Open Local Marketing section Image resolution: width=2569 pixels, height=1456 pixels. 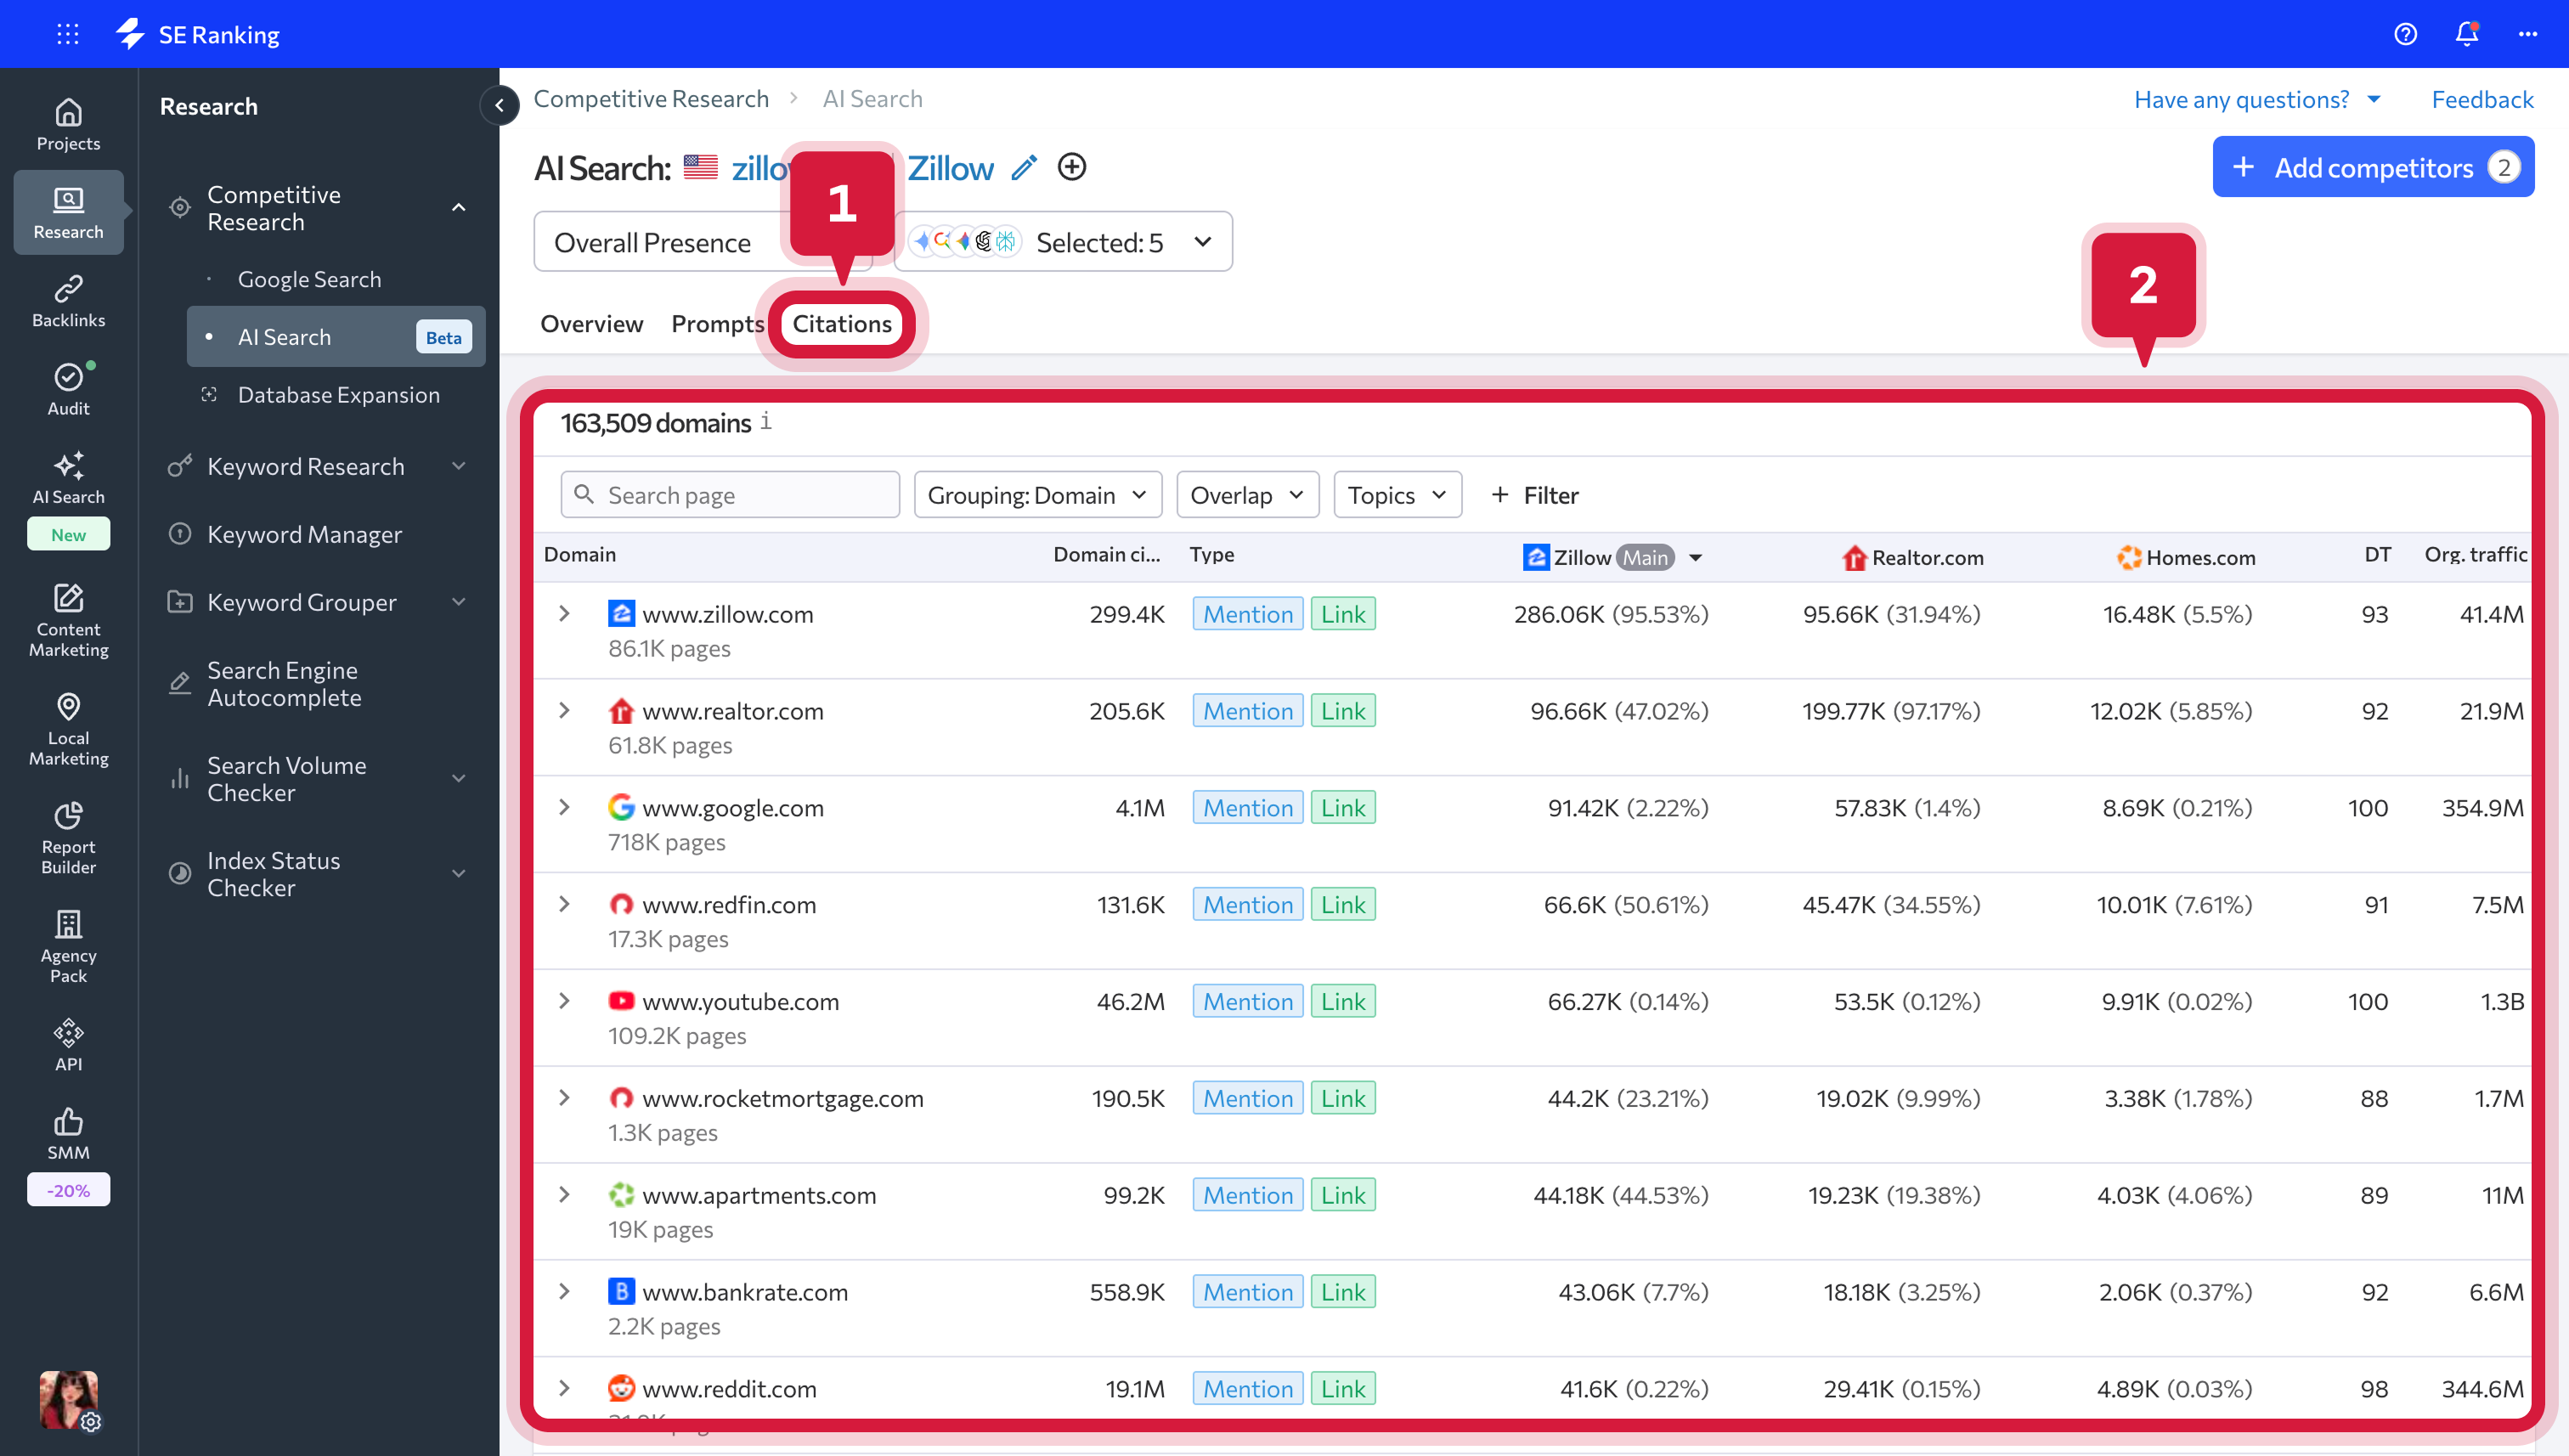[x=68, y=729]
